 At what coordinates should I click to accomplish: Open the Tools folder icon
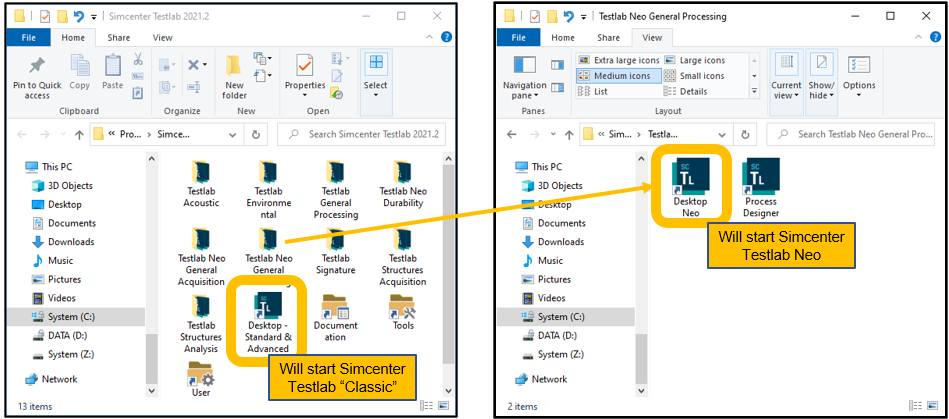pos(403,310)
